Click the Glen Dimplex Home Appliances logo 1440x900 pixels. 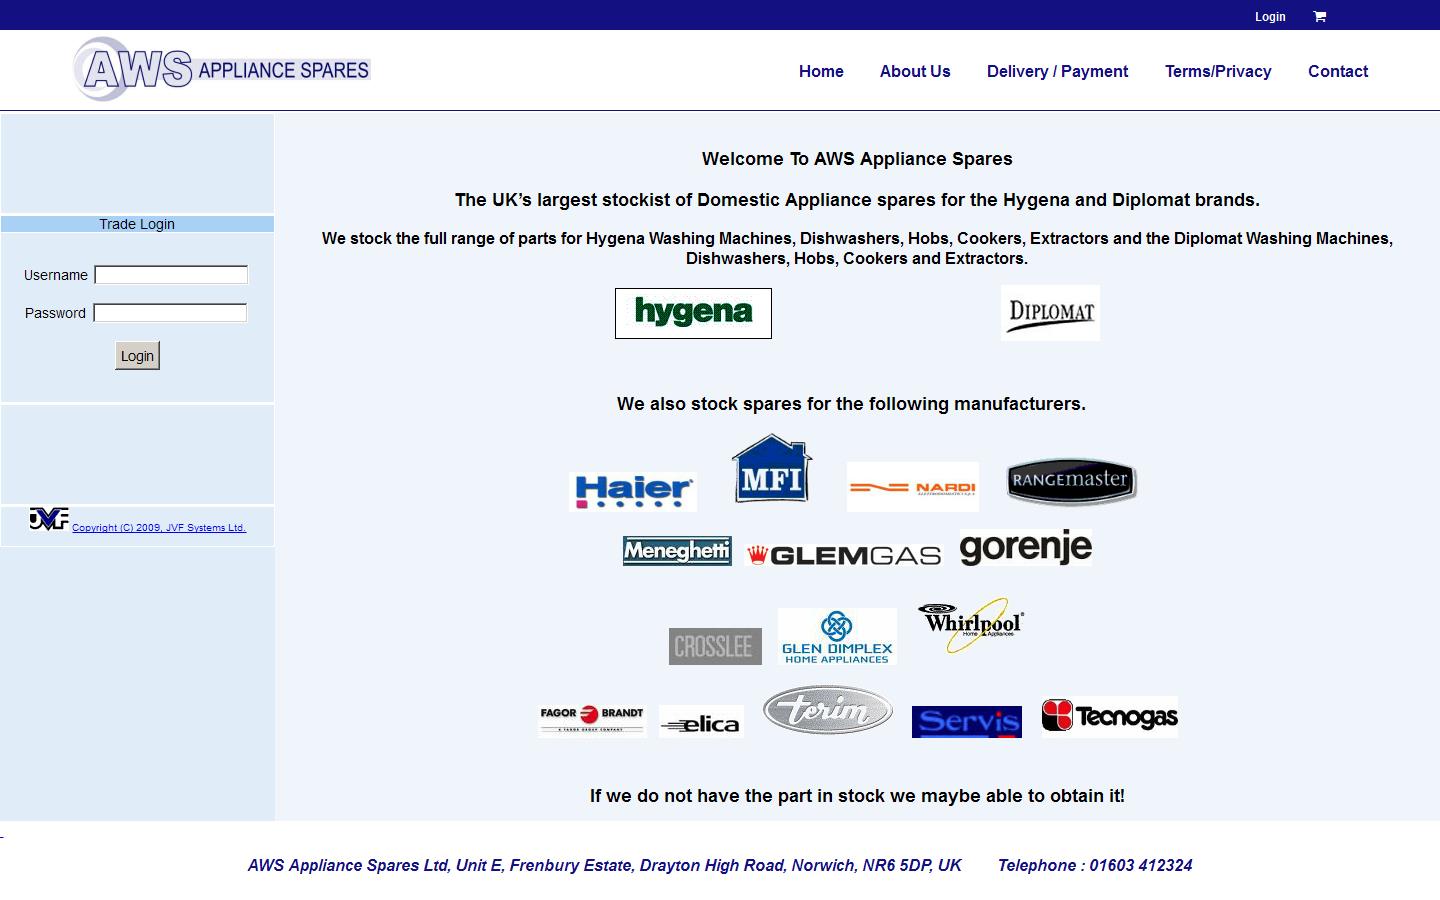(836, 636)
